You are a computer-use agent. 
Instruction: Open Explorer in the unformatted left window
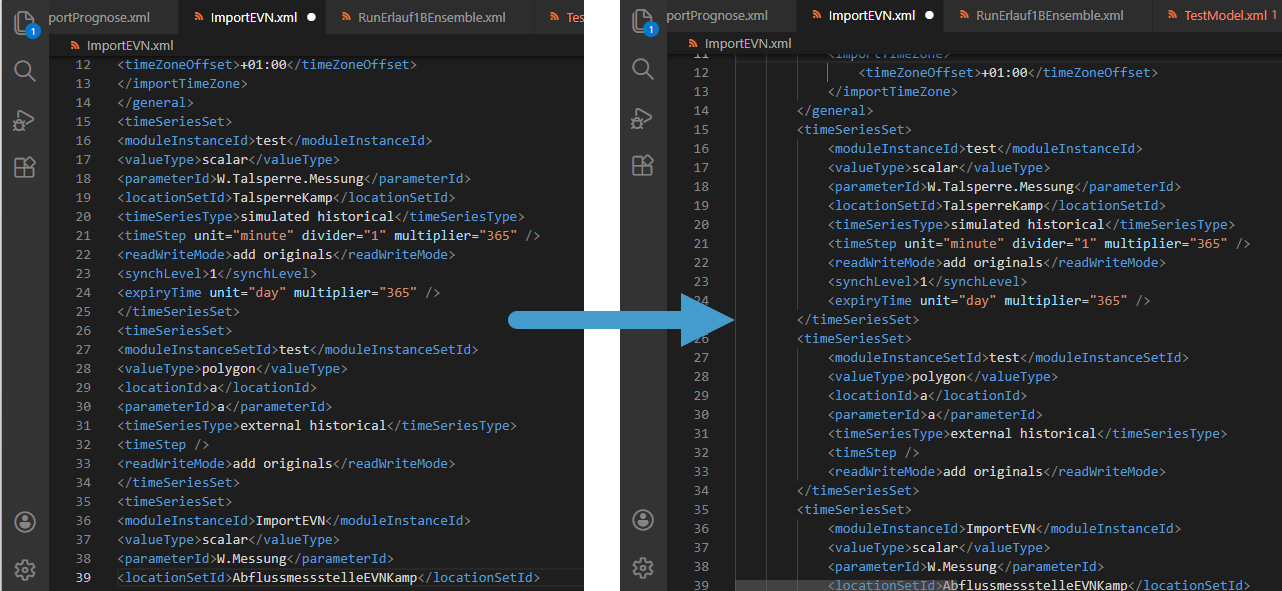[x=25, y=23]
